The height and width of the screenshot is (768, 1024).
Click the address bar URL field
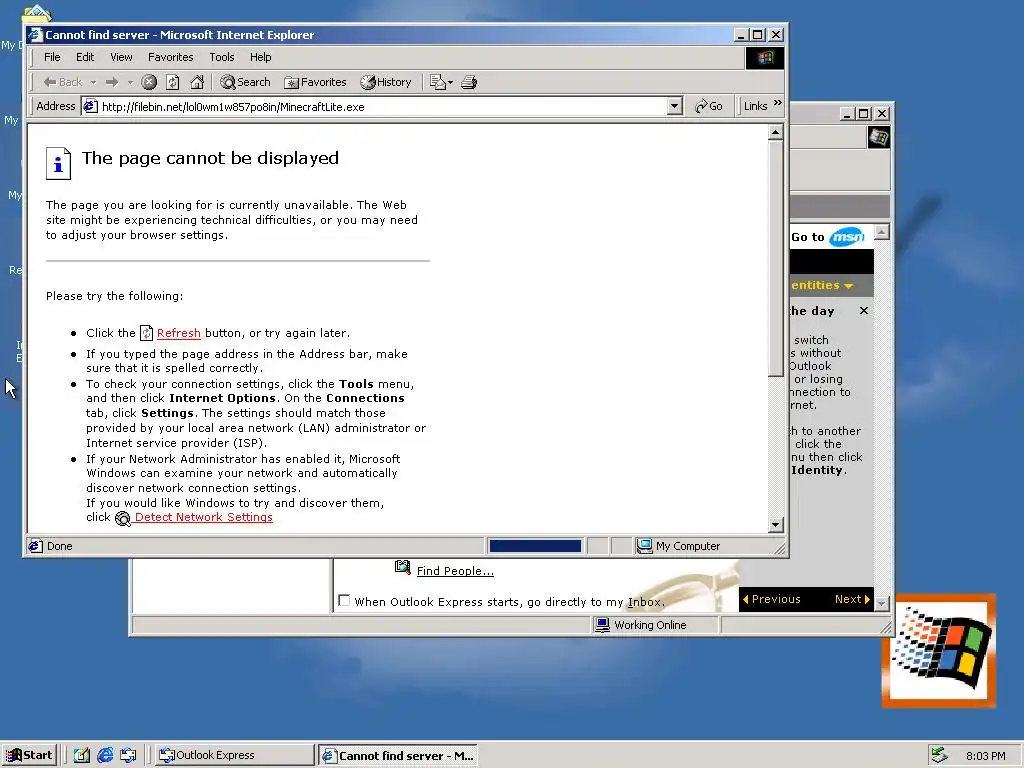[x=382, y=106]
